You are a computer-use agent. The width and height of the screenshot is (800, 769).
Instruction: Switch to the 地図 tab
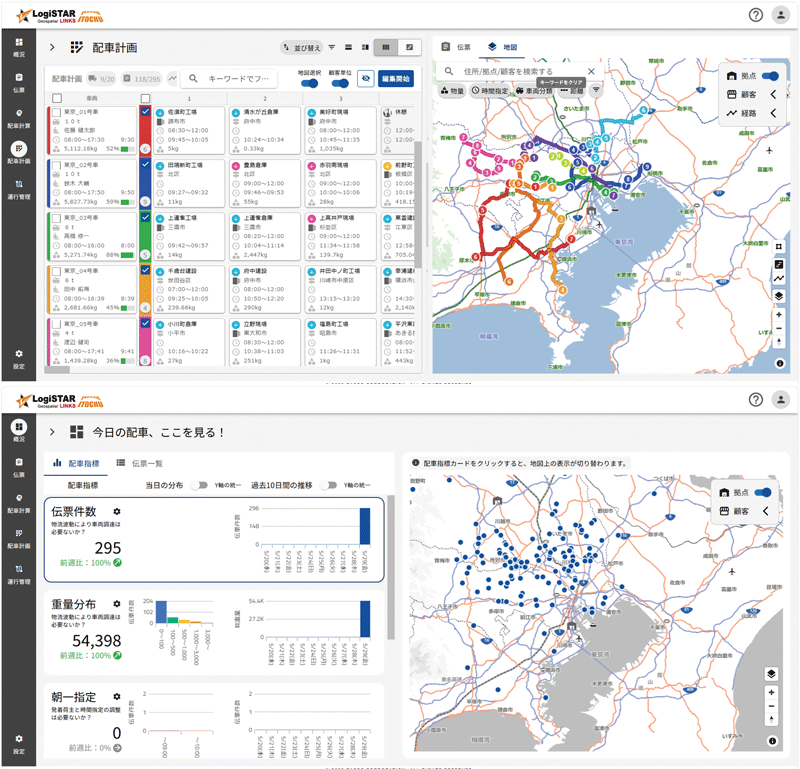503,47
